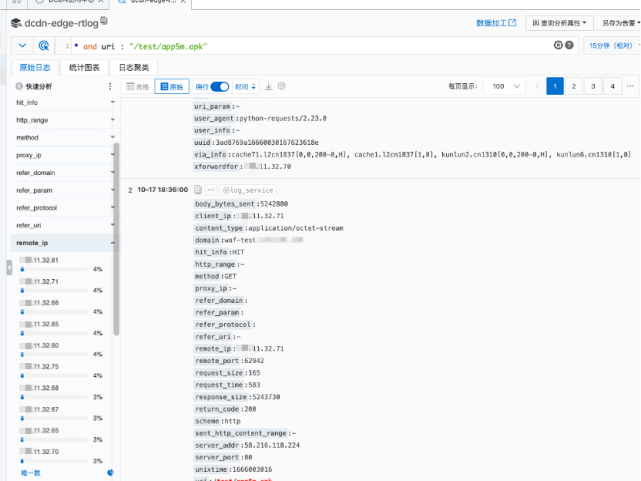The width and height of the screenshot is (641, 481).
Task: Collapse the remote_ip field
Action: click(x=111, y=243)
